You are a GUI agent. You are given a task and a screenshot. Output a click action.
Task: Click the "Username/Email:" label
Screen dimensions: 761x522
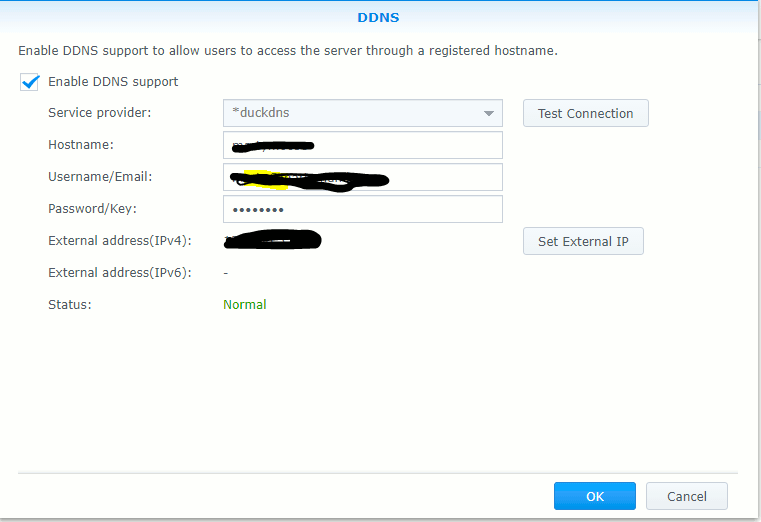point(100,177)
